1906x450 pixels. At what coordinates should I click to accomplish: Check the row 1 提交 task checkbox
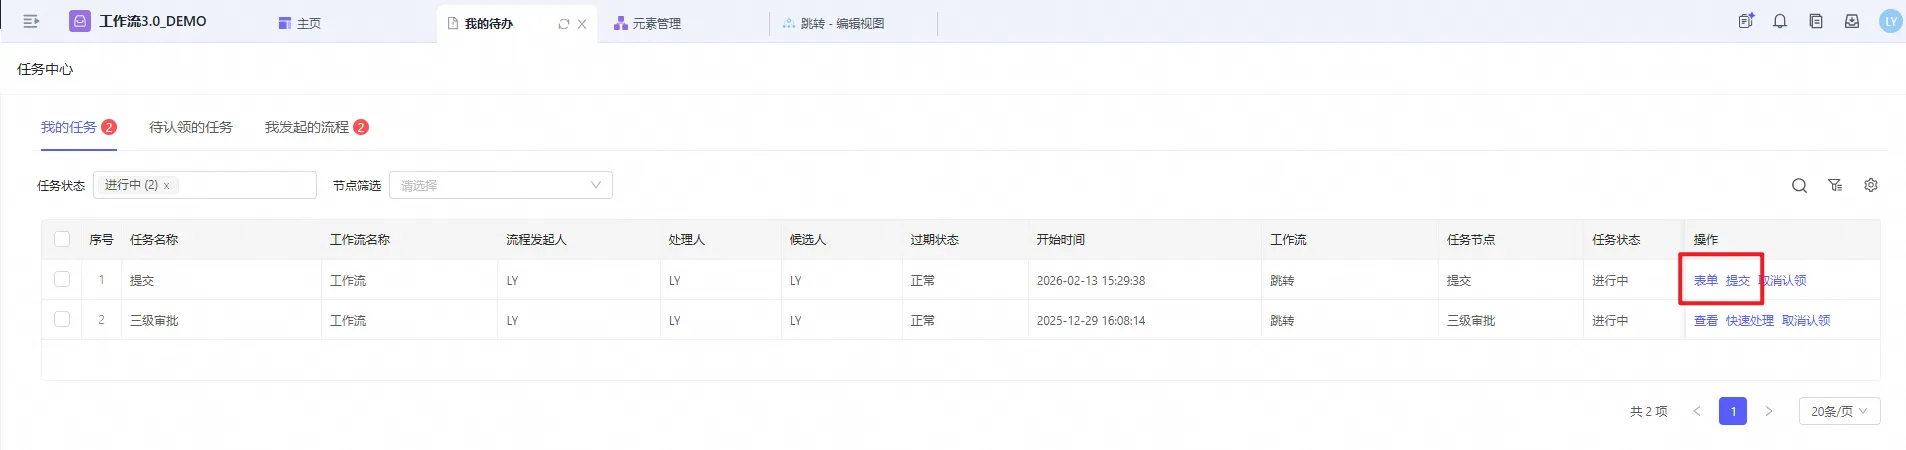coord(62,280)
